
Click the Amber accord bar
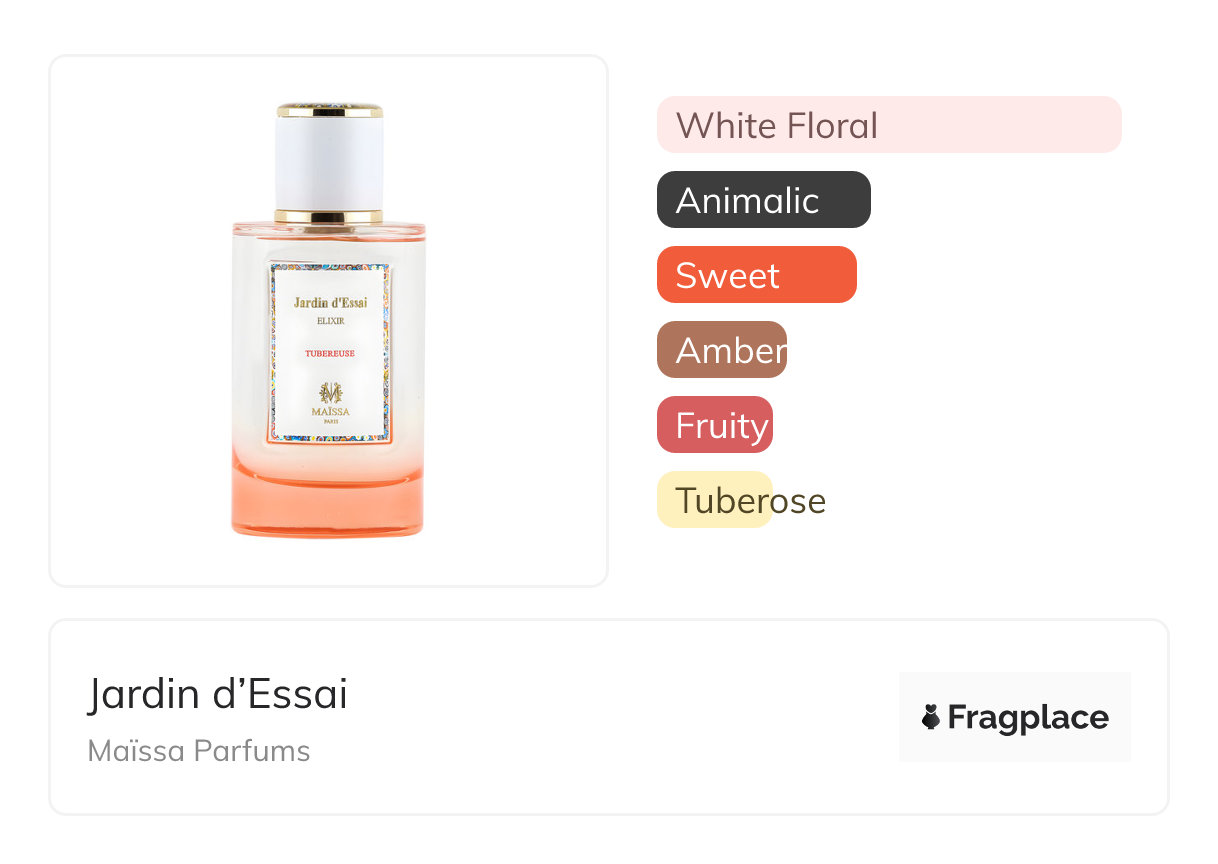click(722, 350)
